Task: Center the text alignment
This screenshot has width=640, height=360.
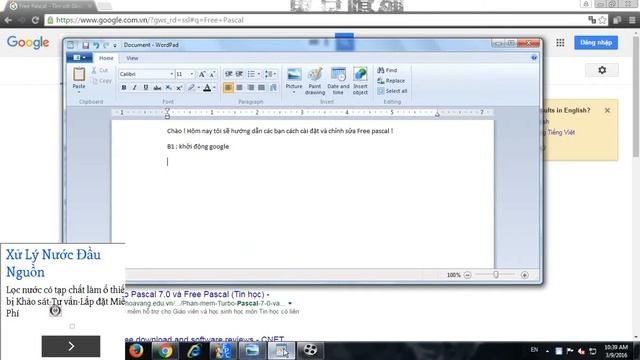Action: point(240,87)
